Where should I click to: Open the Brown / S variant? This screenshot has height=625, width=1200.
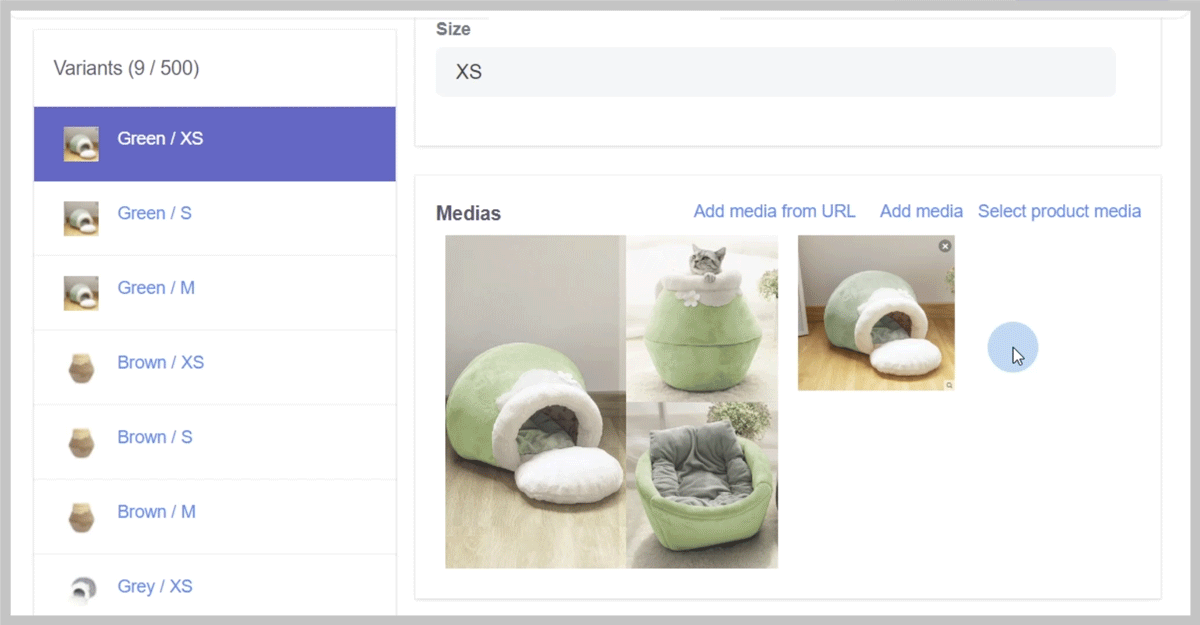pos(155,437)
